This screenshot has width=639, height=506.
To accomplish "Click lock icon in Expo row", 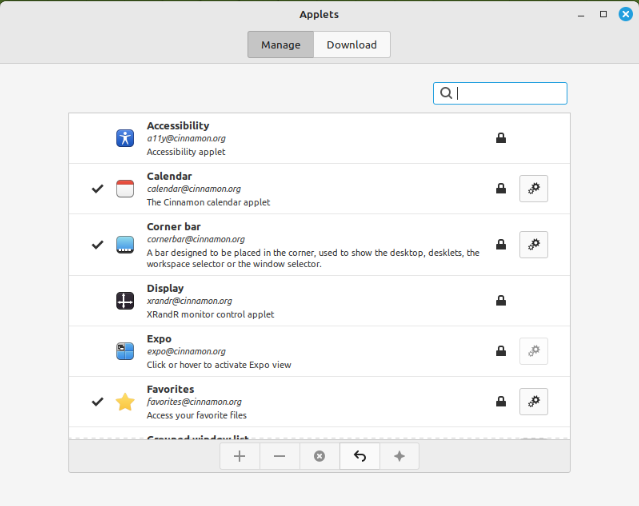I will 501,351.
